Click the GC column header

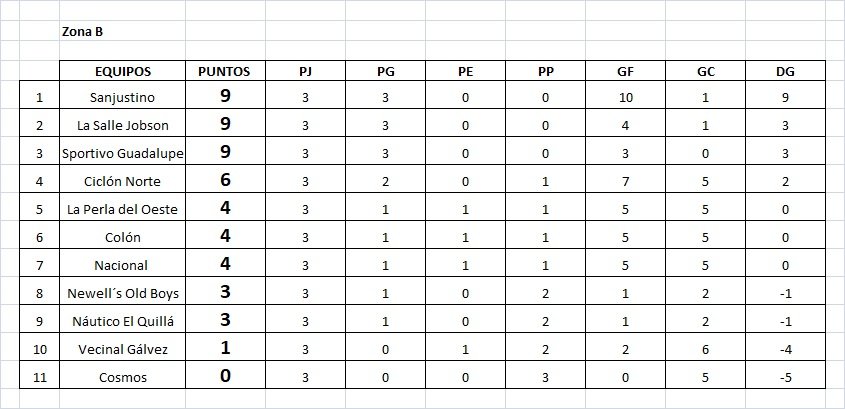tap(705, 71)
